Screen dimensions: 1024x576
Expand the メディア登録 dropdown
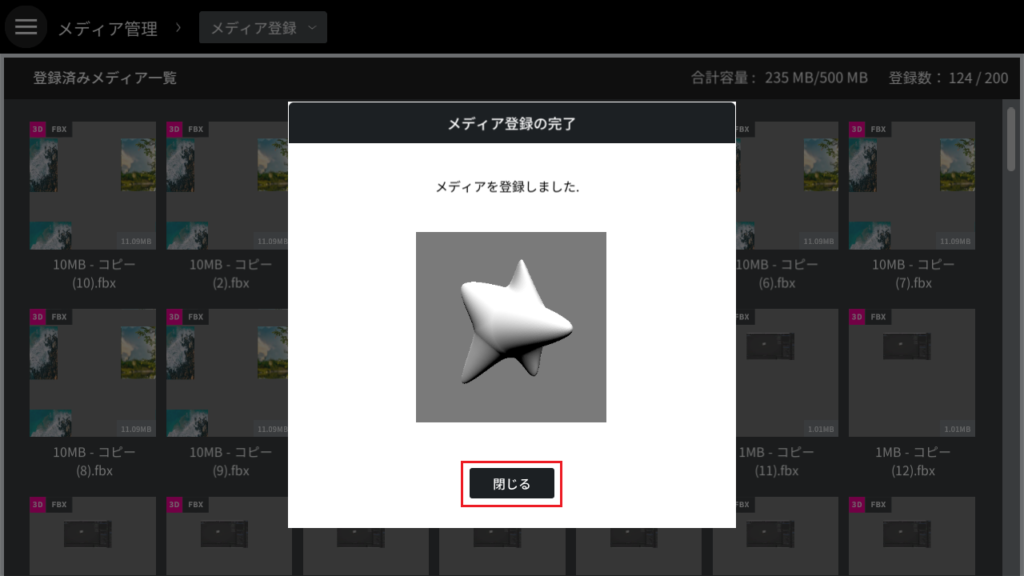coord(263,27)
